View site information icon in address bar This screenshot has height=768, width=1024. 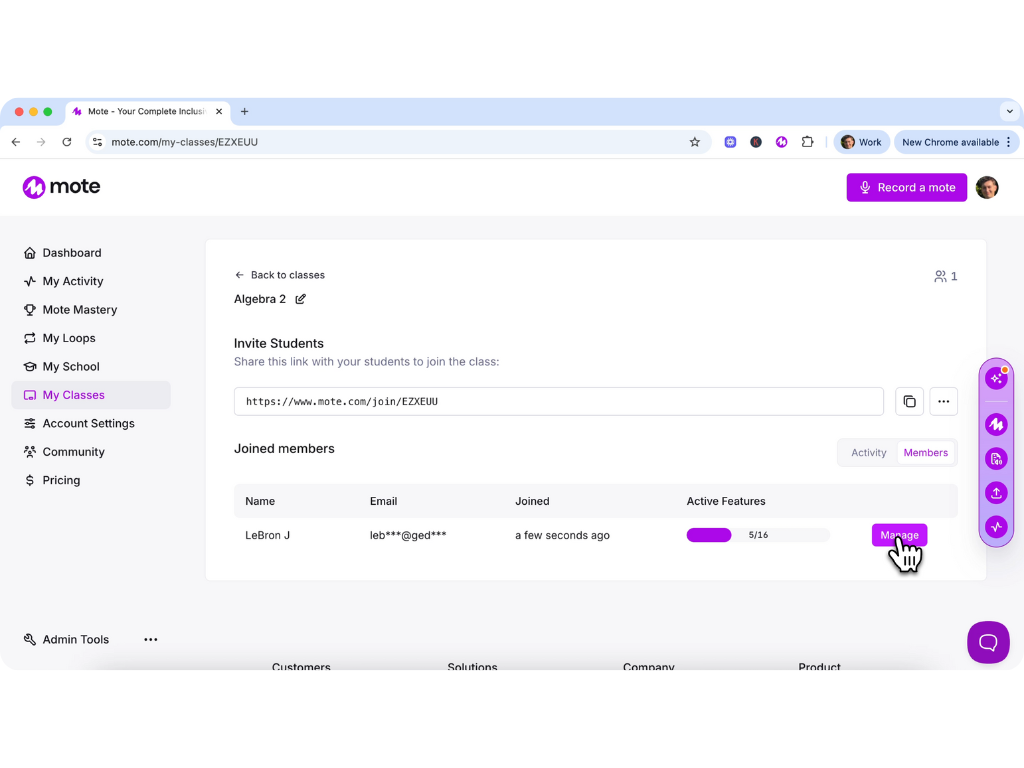tap(97, 142)
